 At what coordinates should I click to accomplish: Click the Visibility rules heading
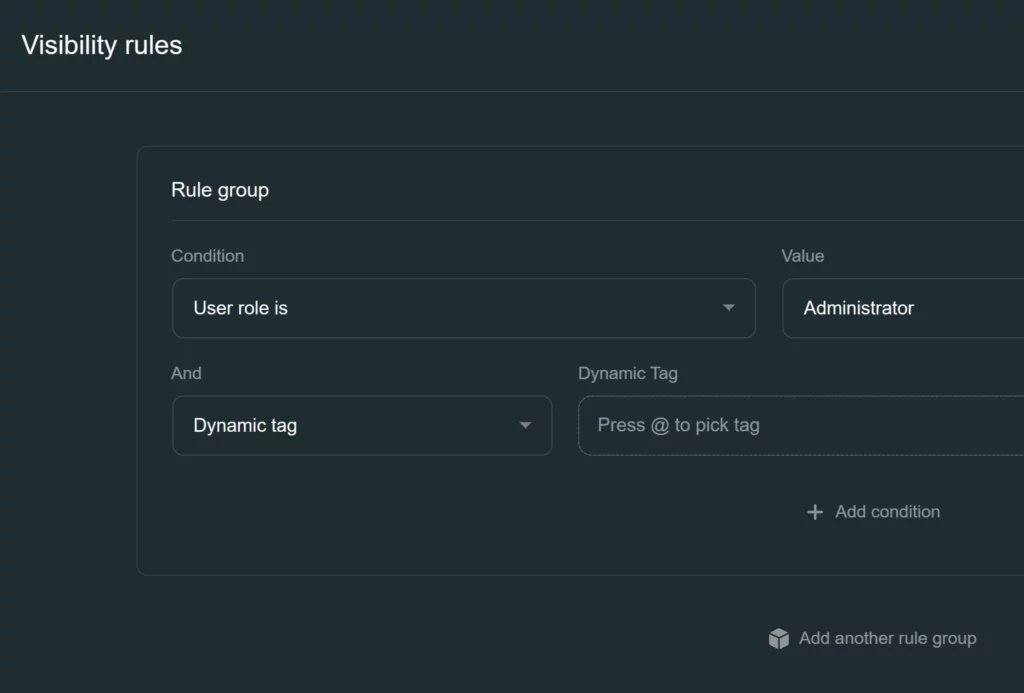102,45
